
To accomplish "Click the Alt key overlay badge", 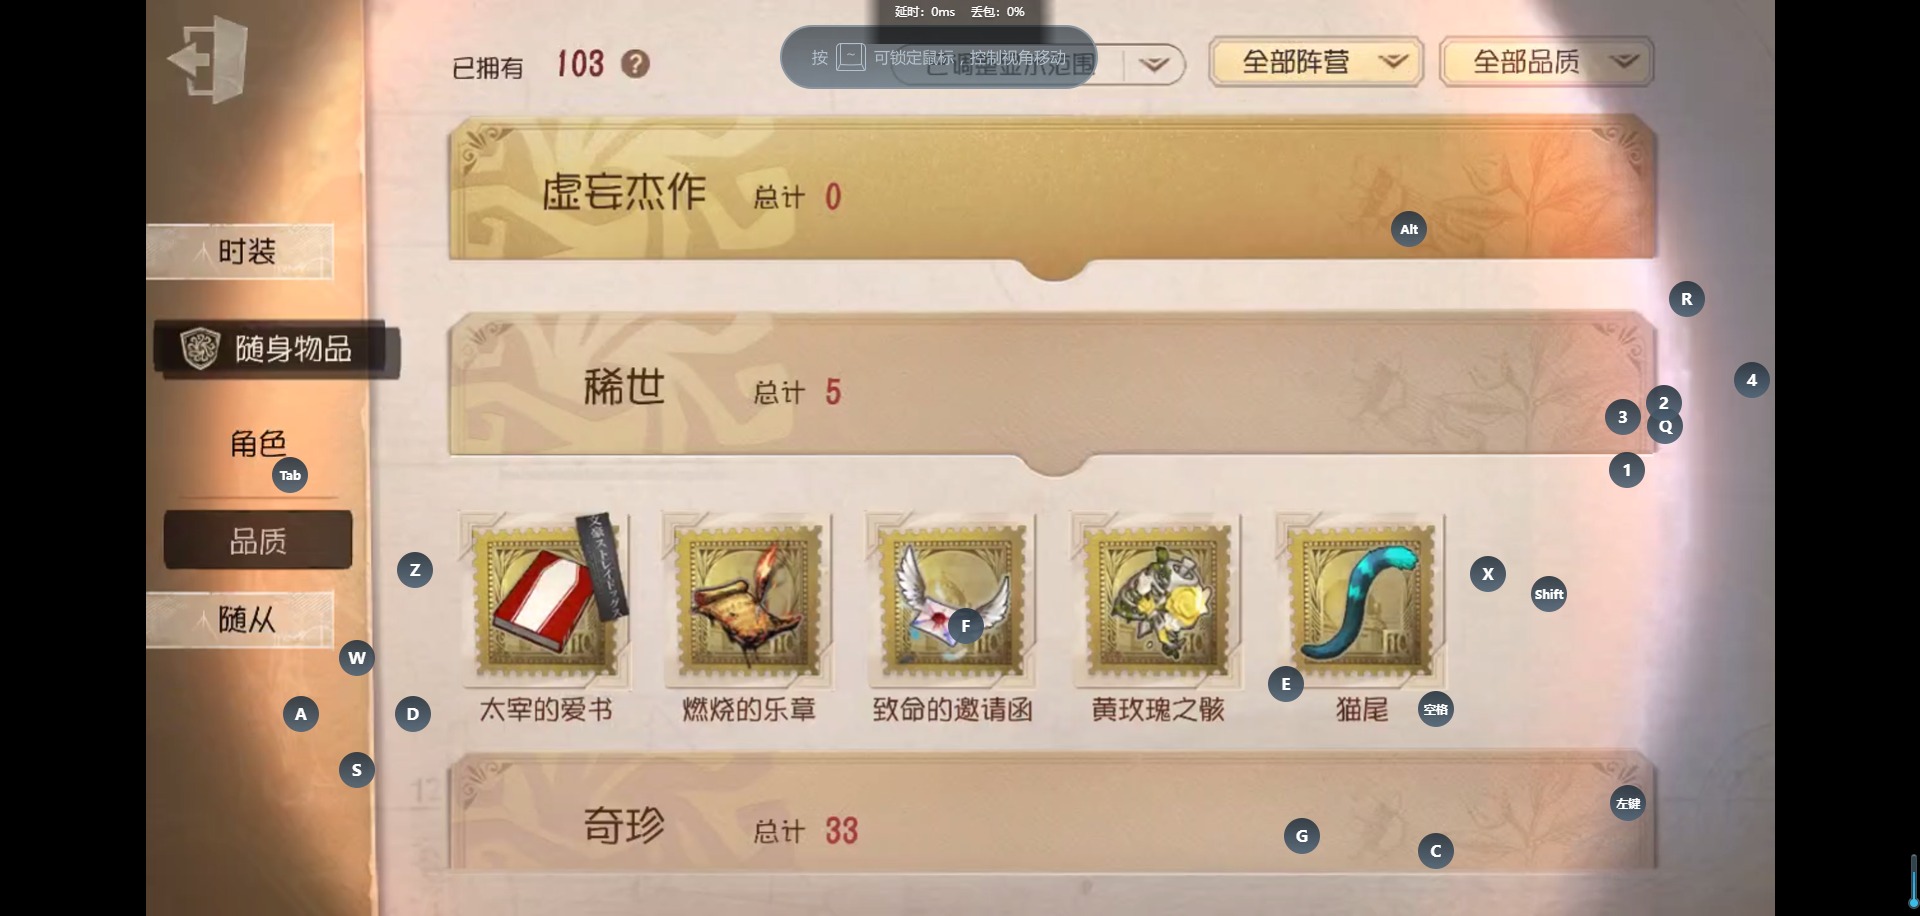I will (1409, 229).
